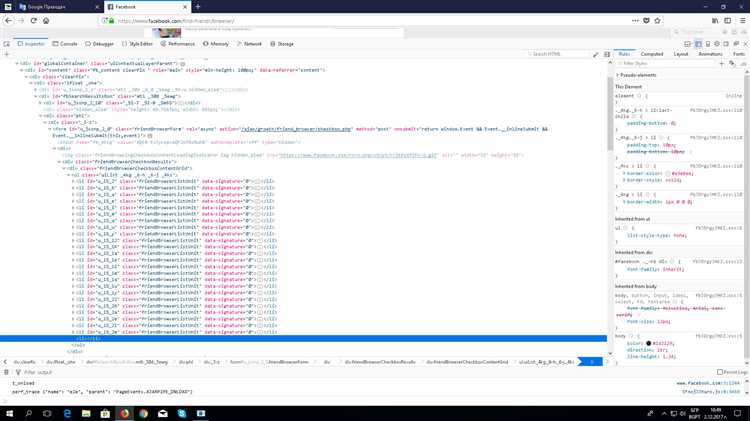This screenshot has height=421, width=750.
Task: Expand the li u_15_2 list item node
Action: (73, 181)
